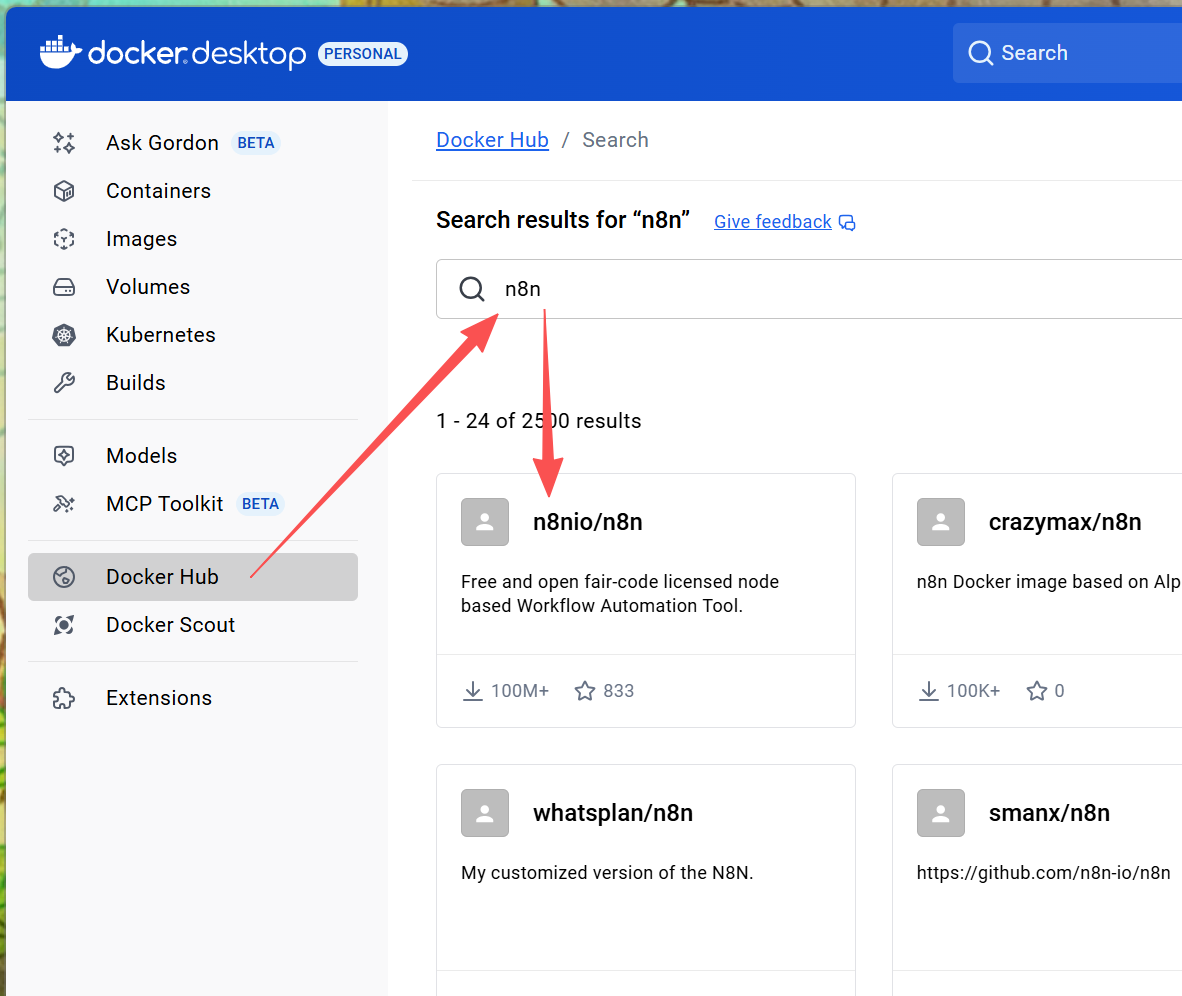Click star icon on n8nio/n8n card
The width and height of the screenshot is (1182, 996).
(x=585, y=691)
